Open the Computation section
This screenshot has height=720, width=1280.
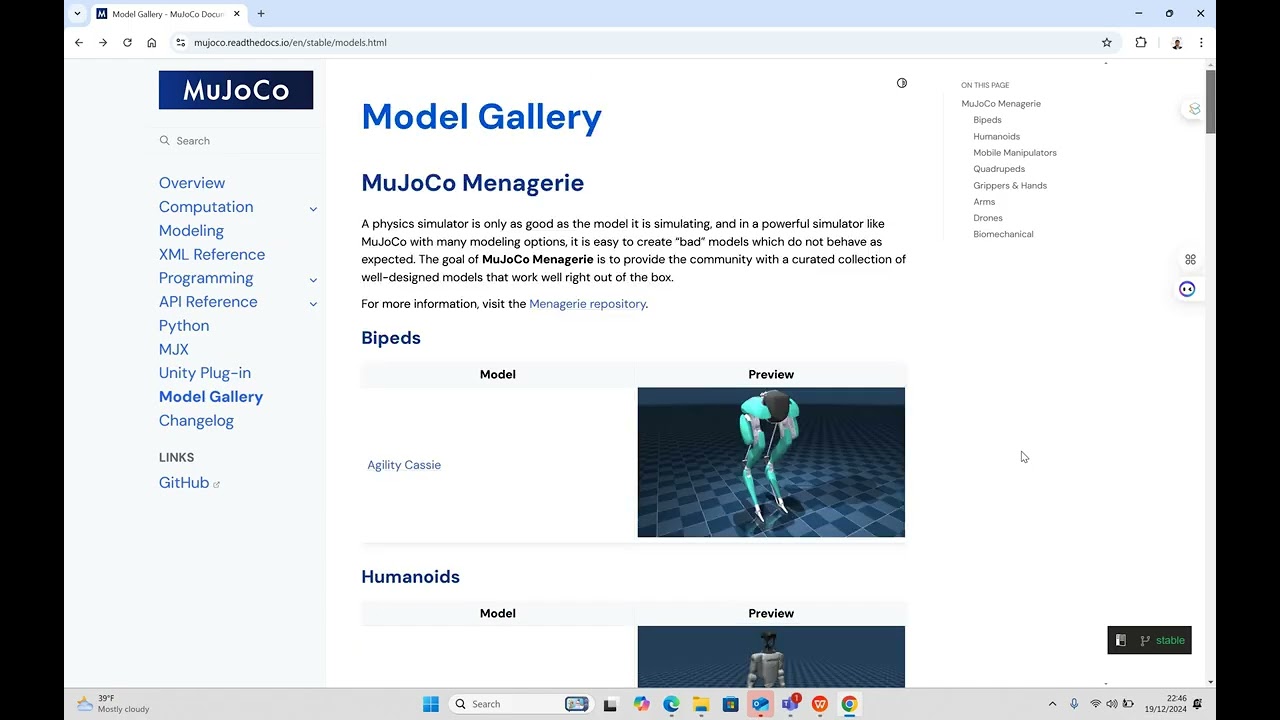pos(206,207)
